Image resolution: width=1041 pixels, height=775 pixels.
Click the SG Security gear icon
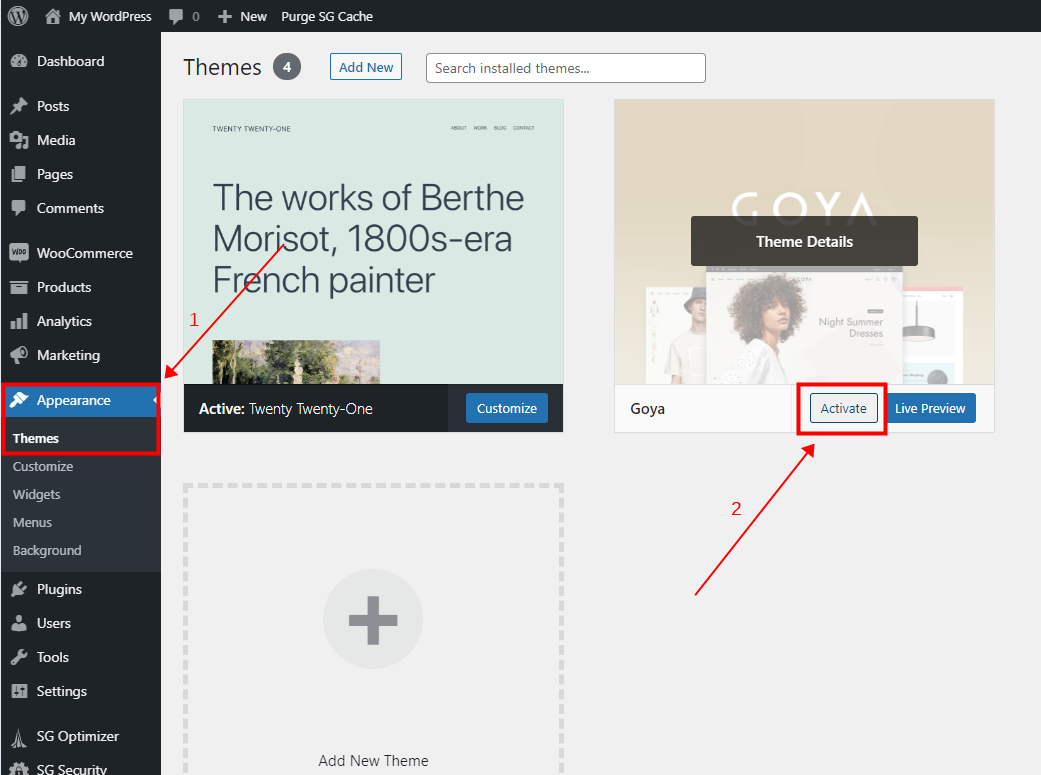point(19,769)
